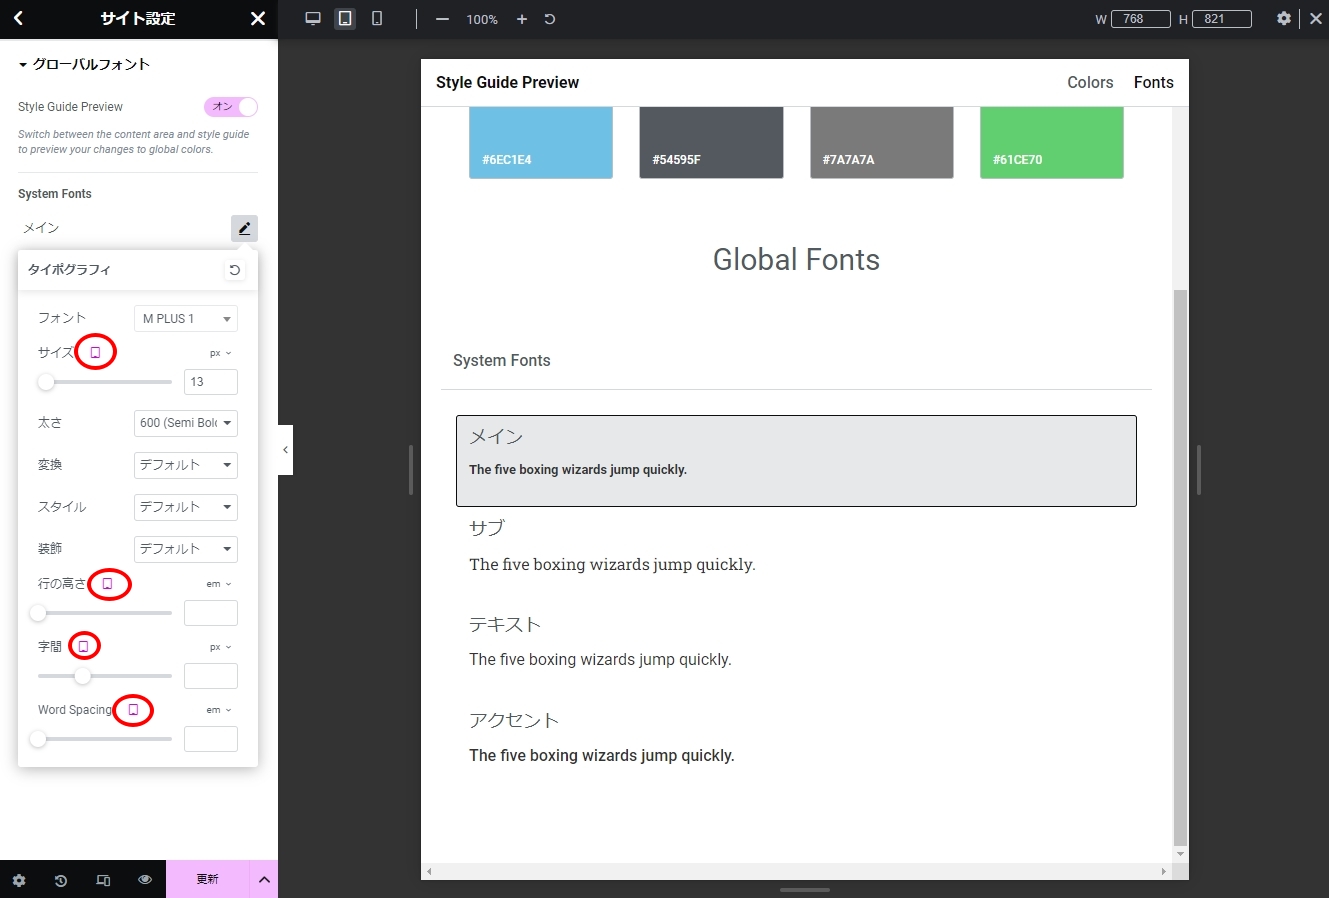The image size is (1329, 898).
Task: Click the 更新 update button
Action: click(207, 879)
